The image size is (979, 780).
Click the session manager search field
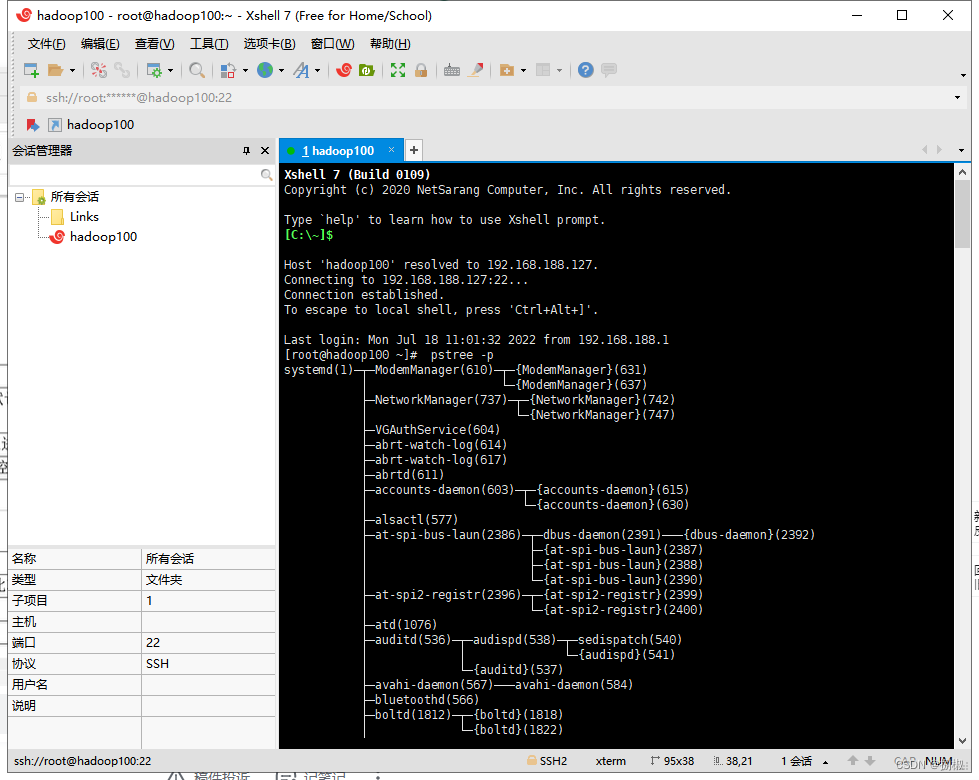[135, 175]
